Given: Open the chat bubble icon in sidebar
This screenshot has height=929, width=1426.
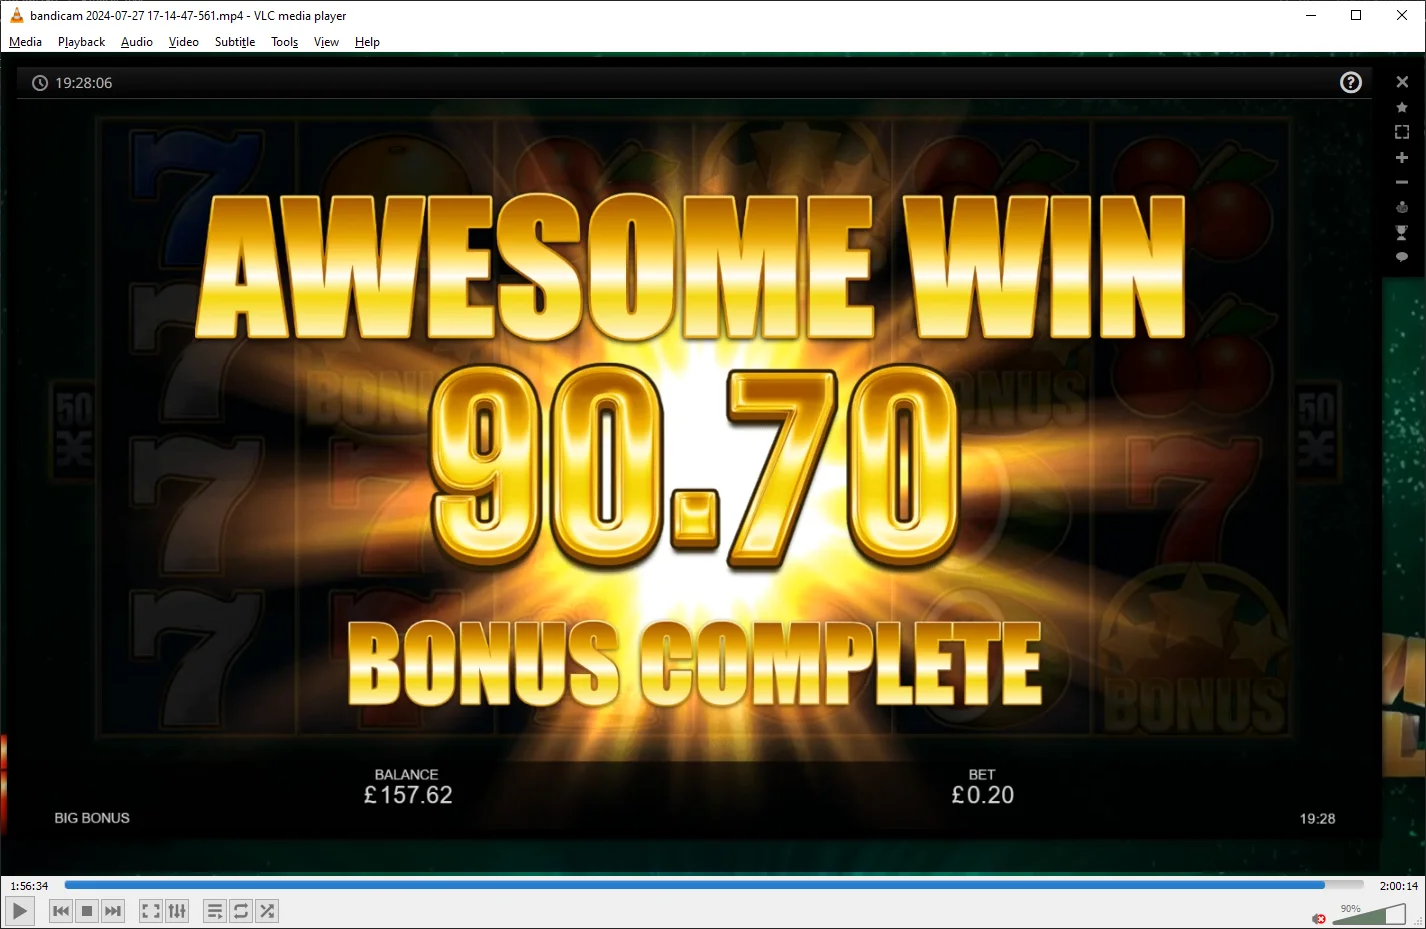Looking at the screenshot, I should pos(1402,257).
